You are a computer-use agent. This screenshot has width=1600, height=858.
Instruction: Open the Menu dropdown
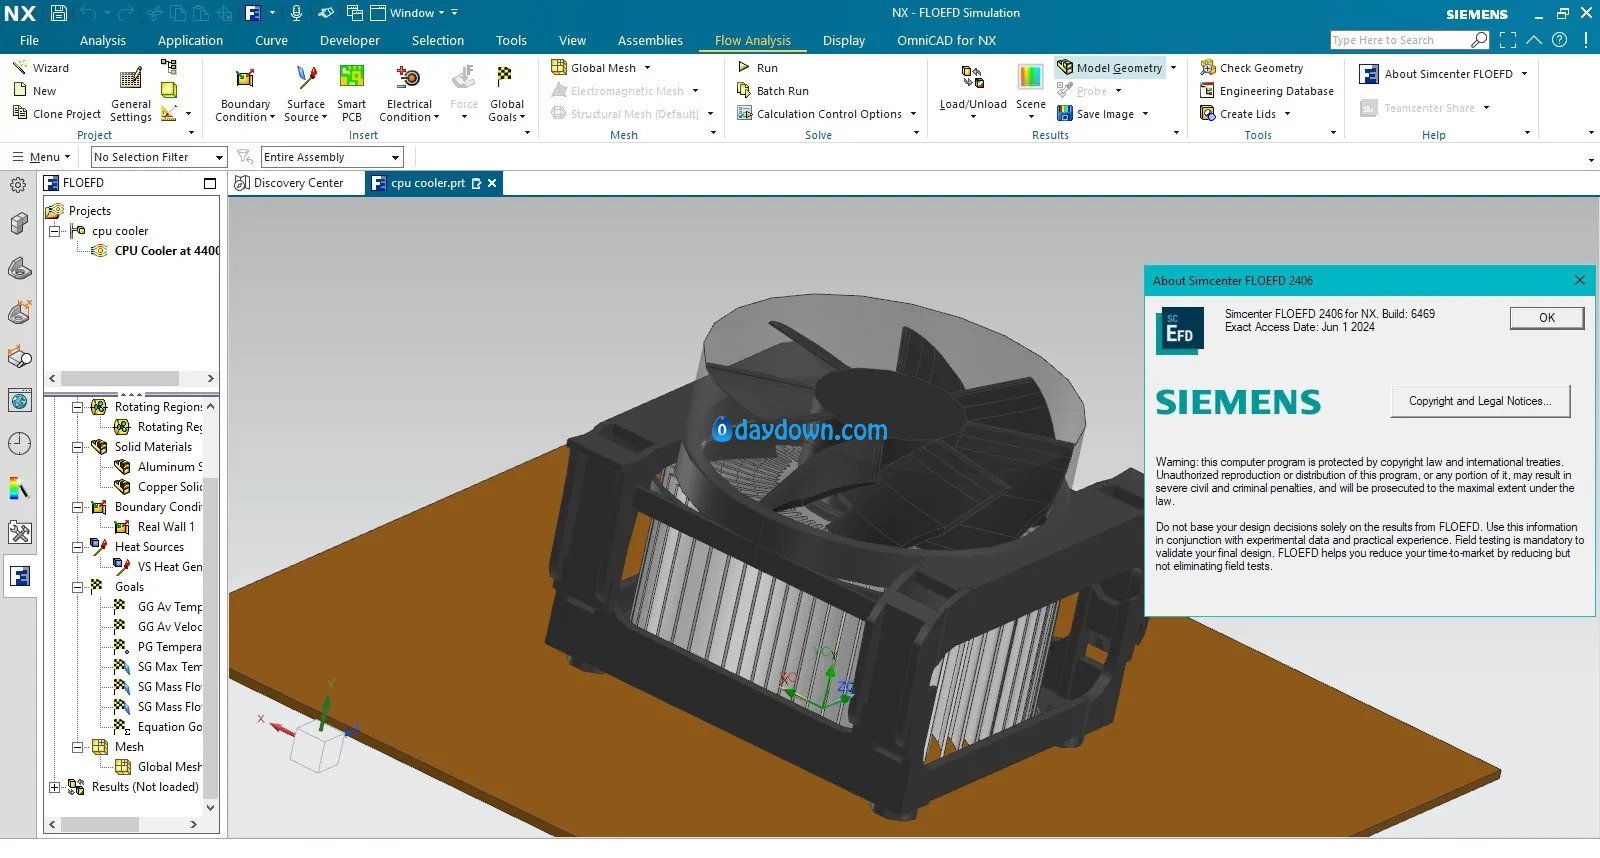pos(41,157)
